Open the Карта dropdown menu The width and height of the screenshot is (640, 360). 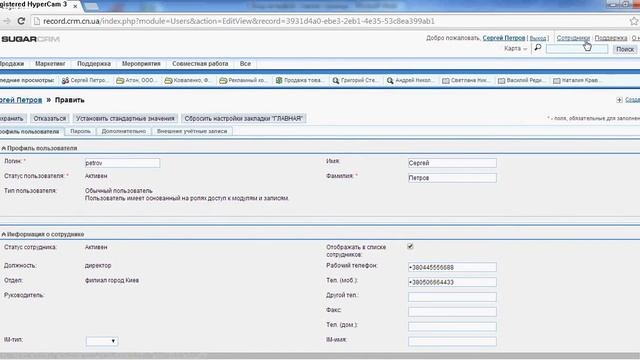click(x=516, y=48)
